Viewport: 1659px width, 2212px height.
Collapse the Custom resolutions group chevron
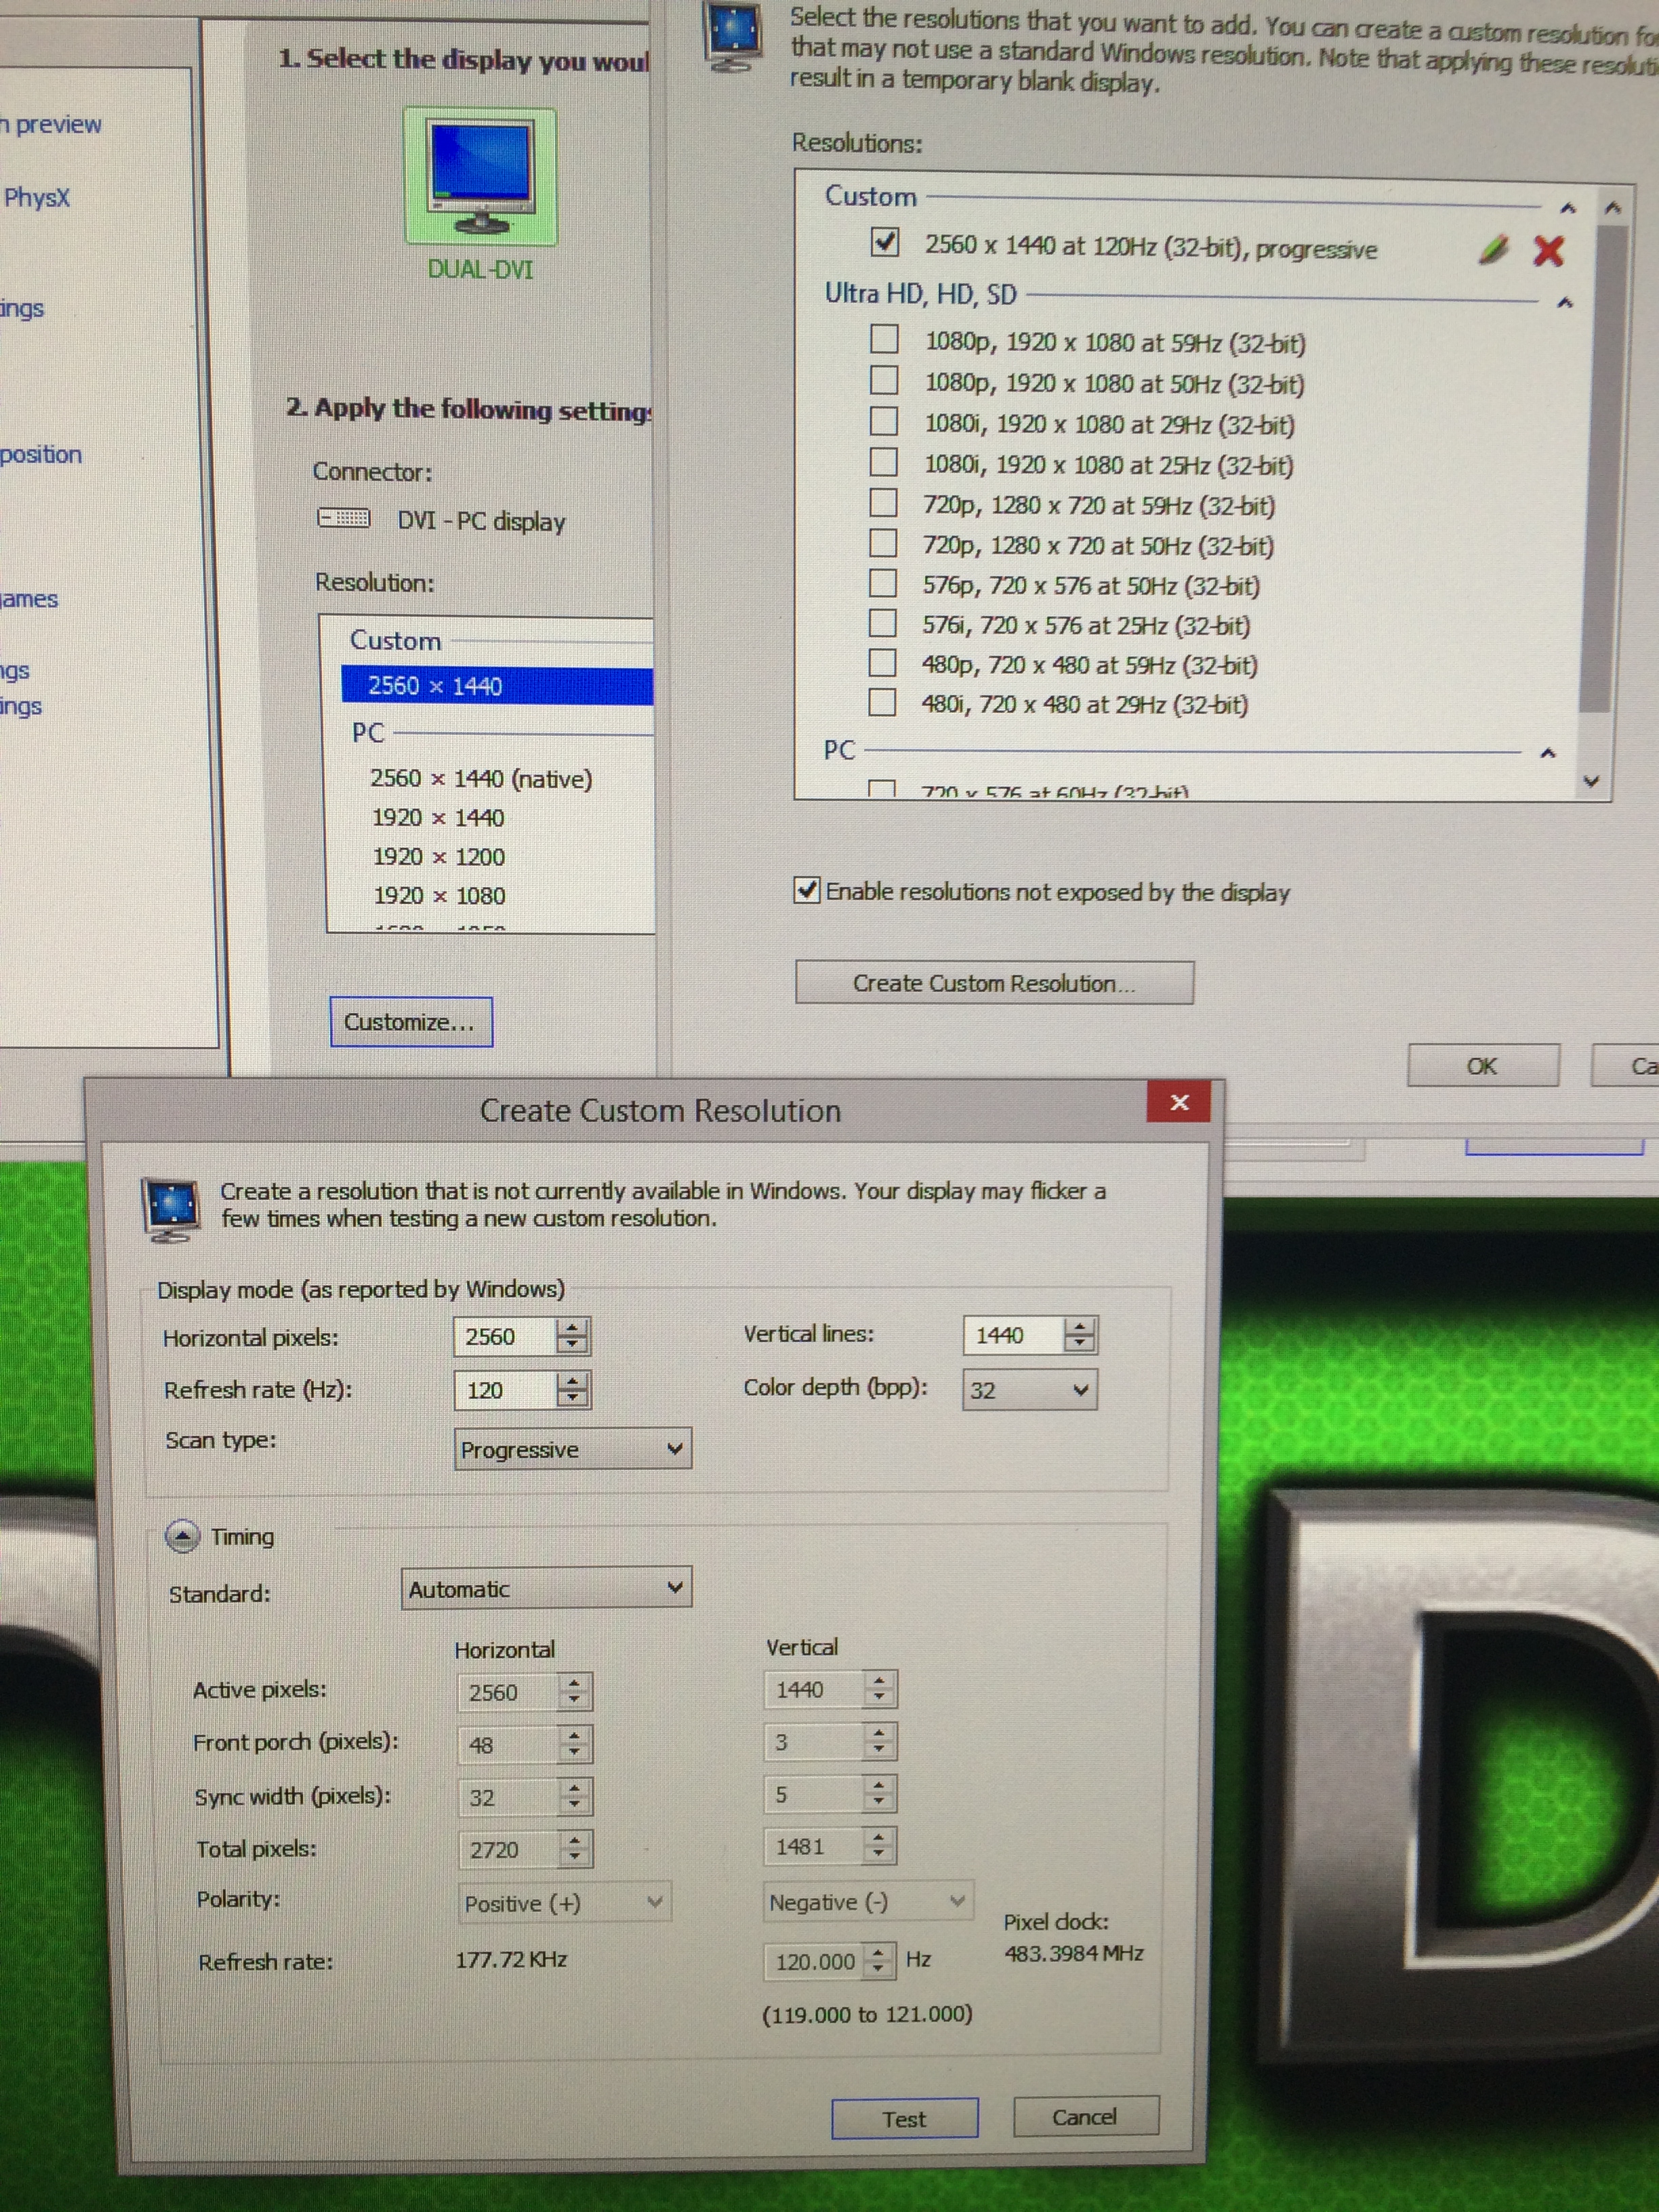pos(1567,208)
